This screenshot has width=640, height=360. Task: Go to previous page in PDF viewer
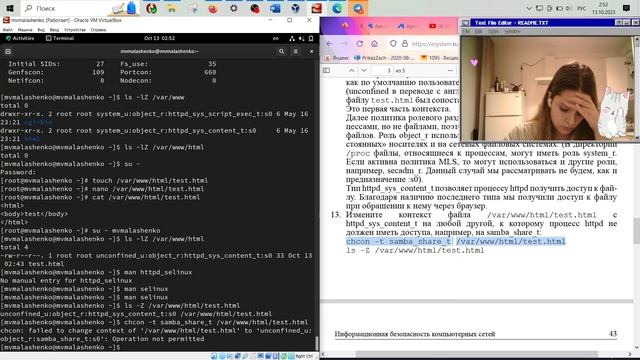[x=351, y=71]
